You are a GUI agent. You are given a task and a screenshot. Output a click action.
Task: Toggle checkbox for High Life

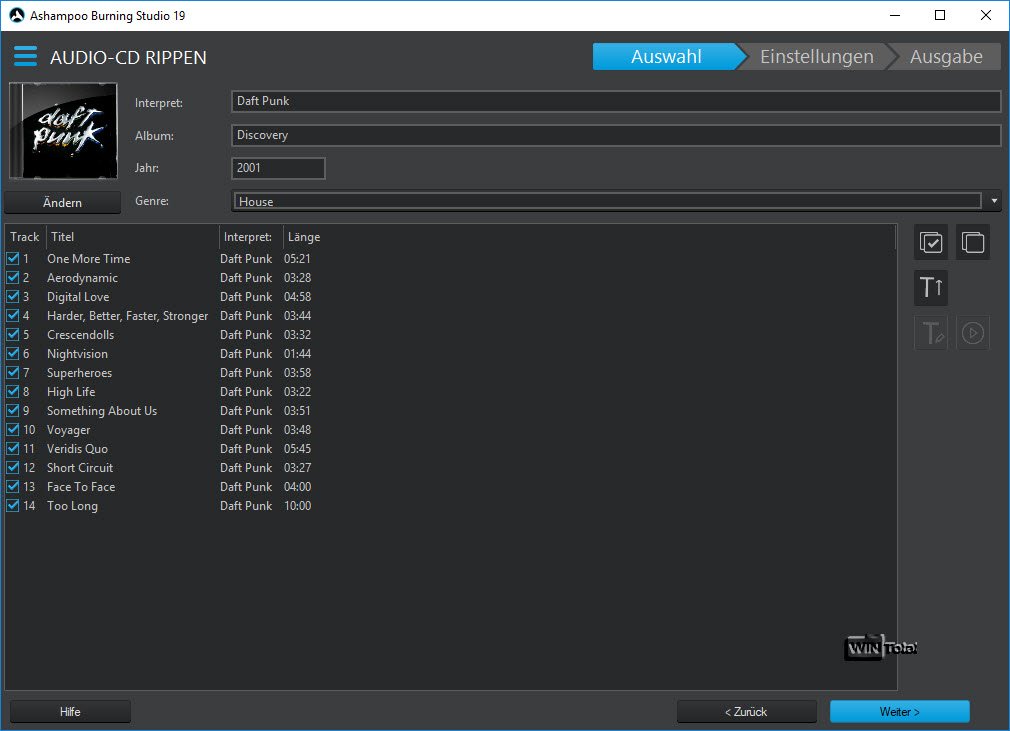pos(13,392)
